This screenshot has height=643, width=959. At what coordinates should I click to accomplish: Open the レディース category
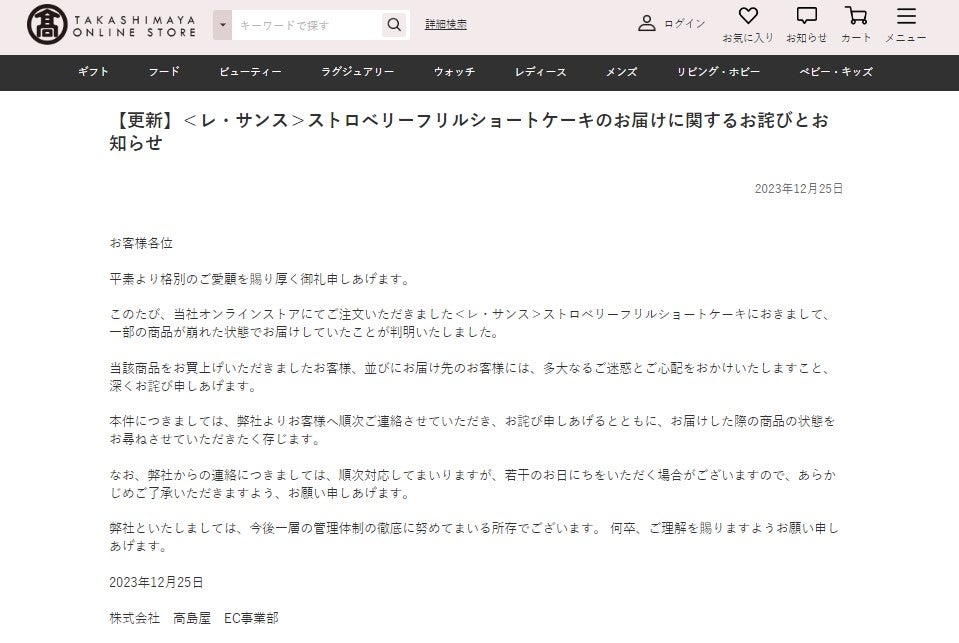coord(540,72)
